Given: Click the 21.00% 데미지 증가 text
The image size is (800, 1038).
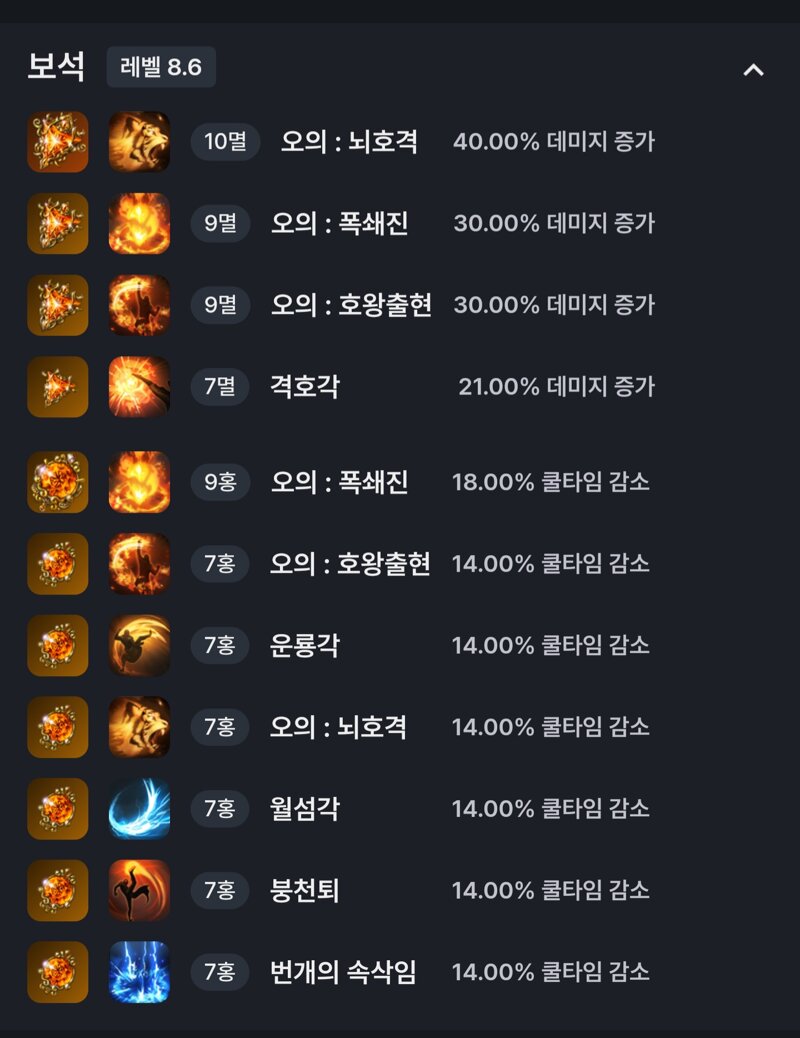Looking at the screenshot, I should tap(556, 387).
